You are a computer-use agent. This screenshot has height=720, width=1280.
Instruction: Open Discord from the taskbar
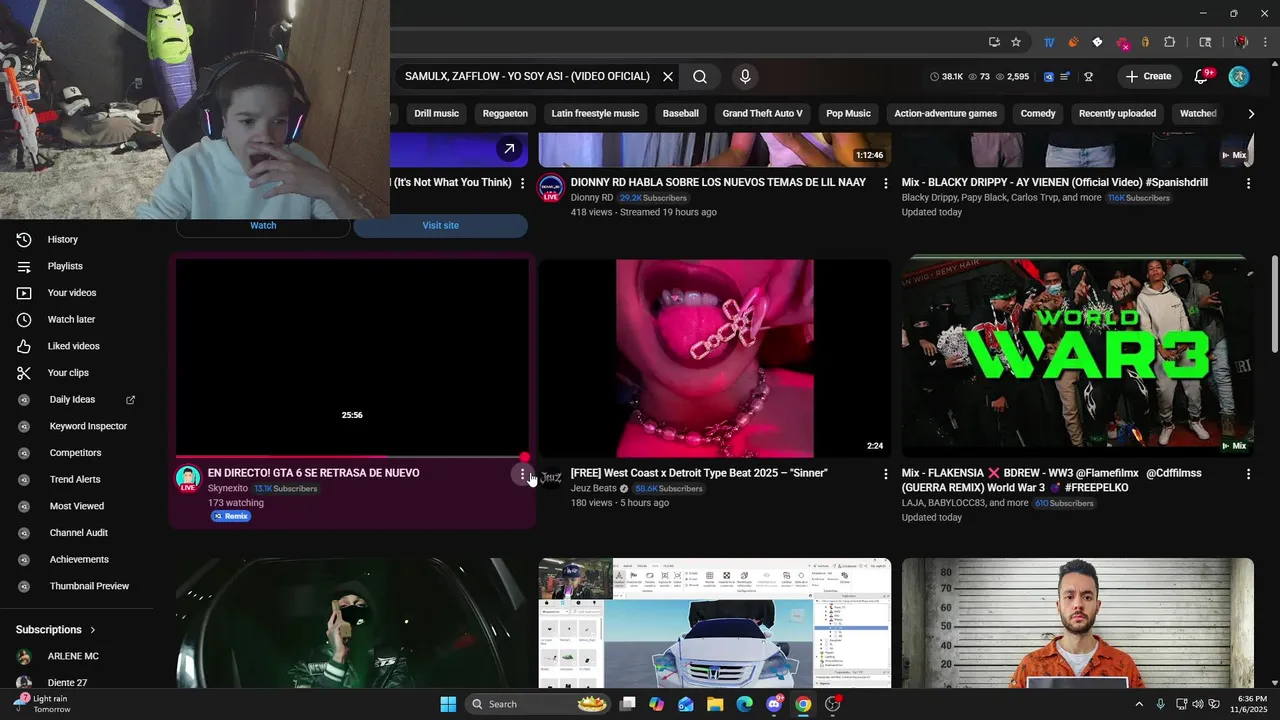click(x=774, y=704)
